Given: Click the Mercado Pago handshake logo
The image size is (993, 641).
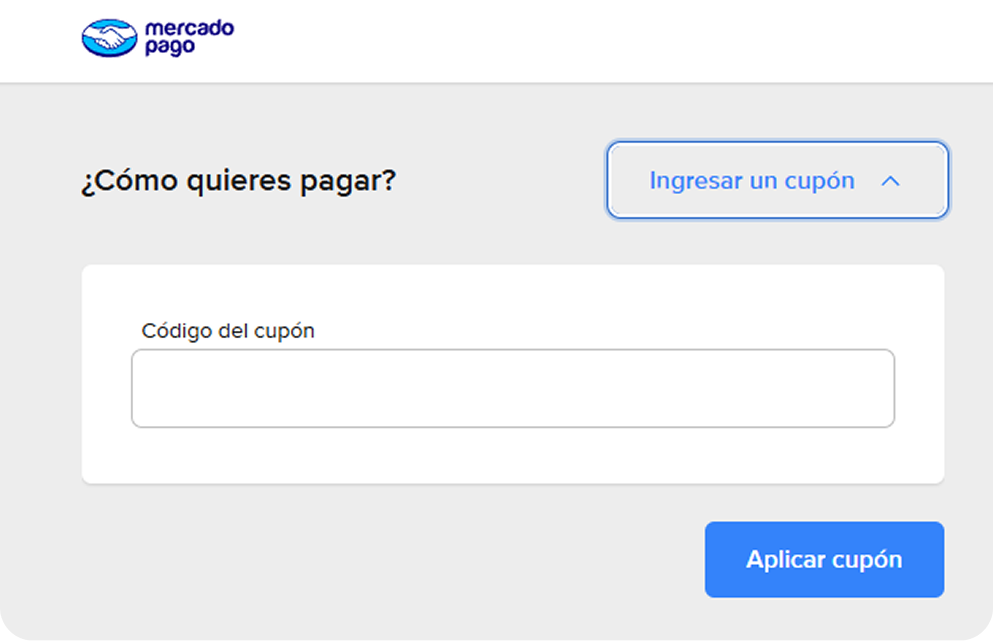Looking at the screenshot, I should click(x=110, y=38).
